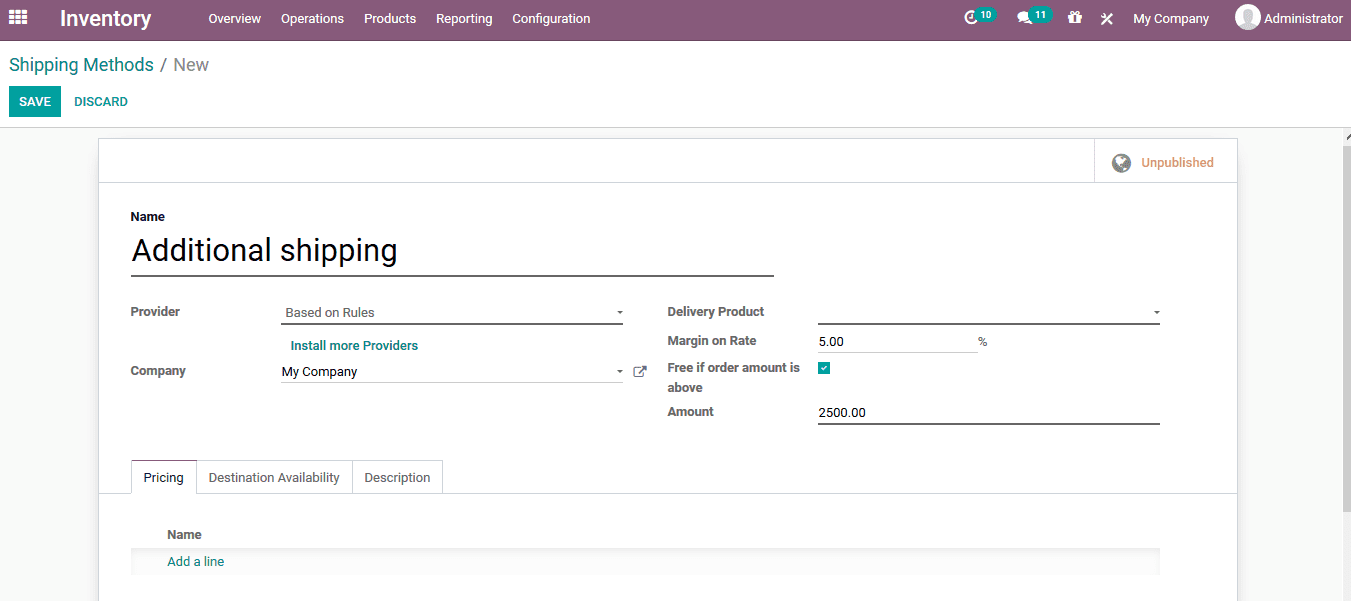Open the Activities clock icon showing 10

[972, 17]
